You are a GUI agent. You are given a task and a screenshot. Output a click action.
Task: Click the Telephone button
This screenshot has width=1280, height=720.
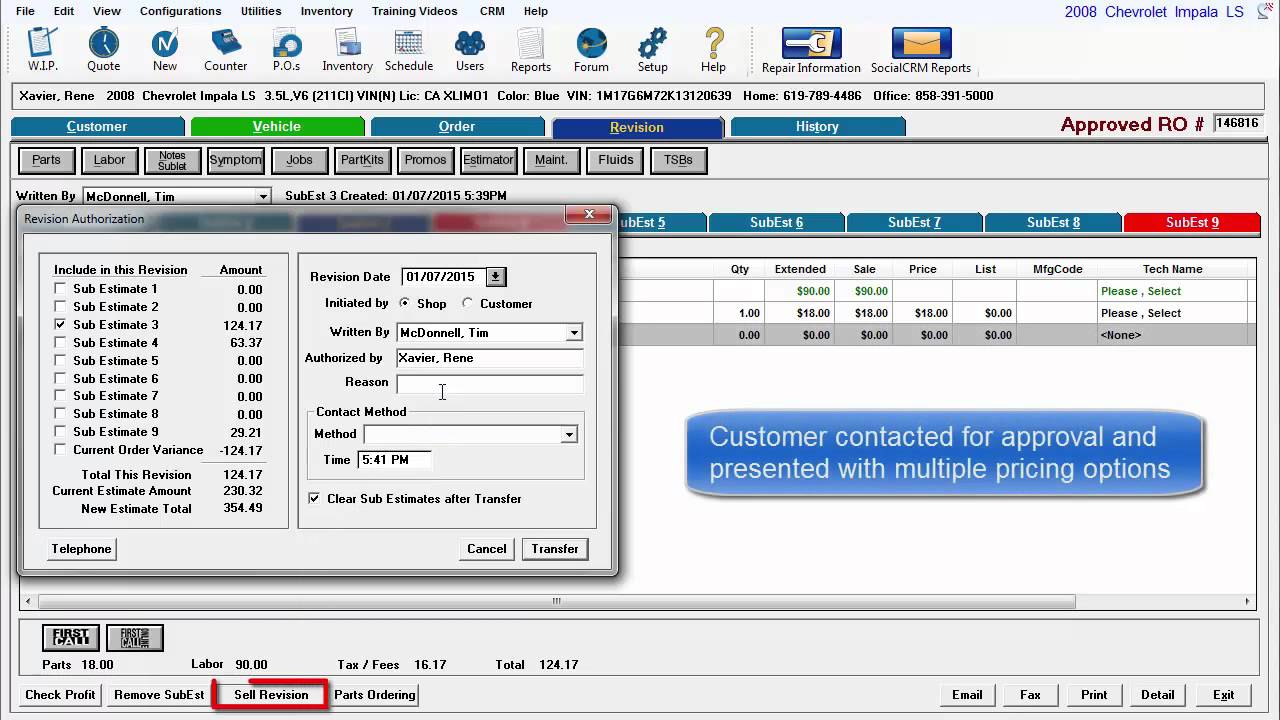(x=80, y=548)
